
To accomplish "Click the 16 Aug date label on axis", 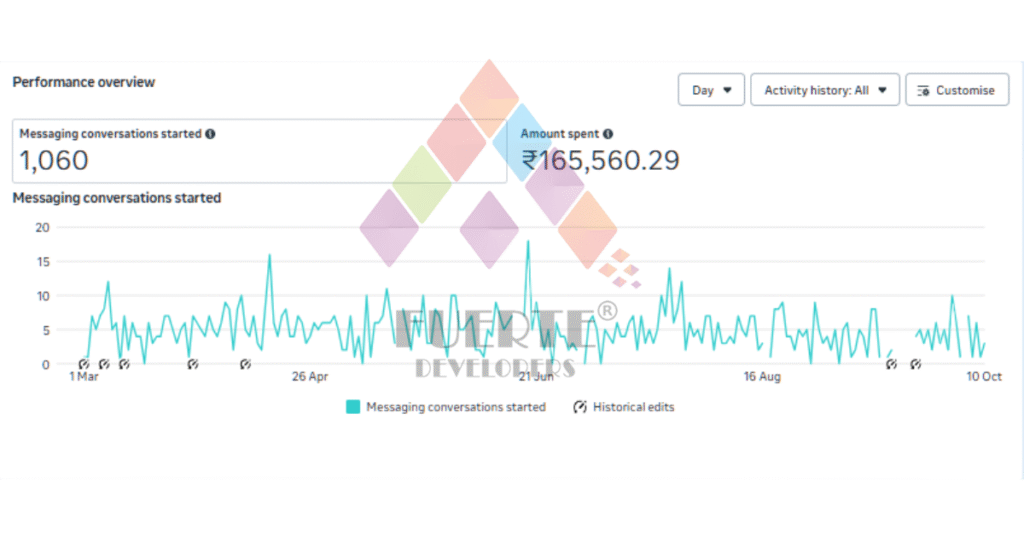I will 762,377.
